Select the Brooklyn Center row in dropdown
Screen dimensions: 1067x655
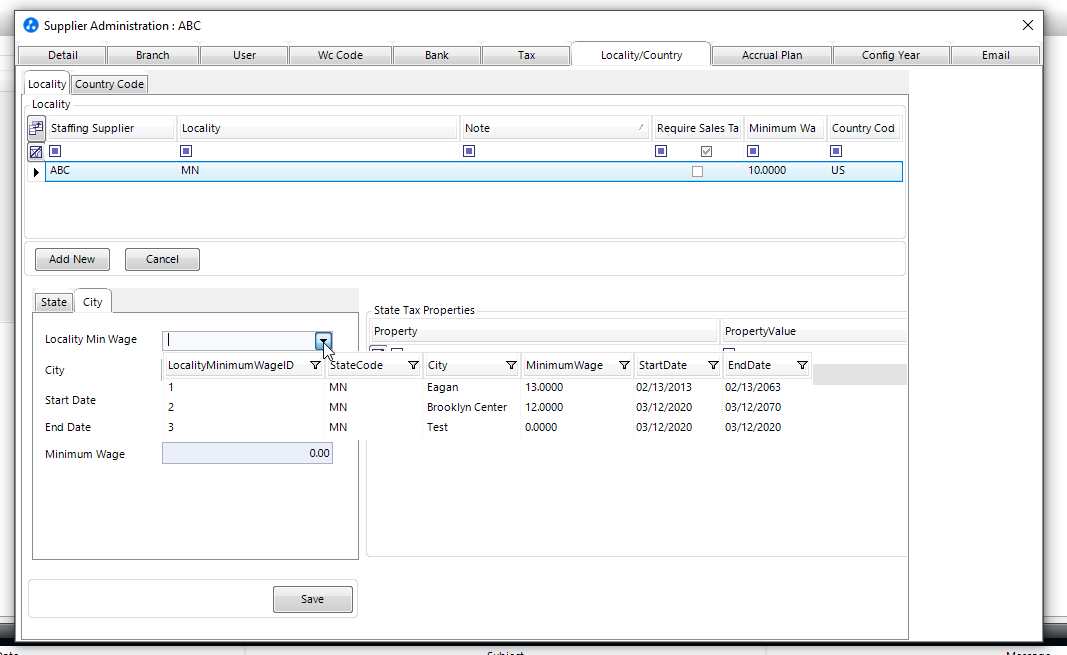467,407
